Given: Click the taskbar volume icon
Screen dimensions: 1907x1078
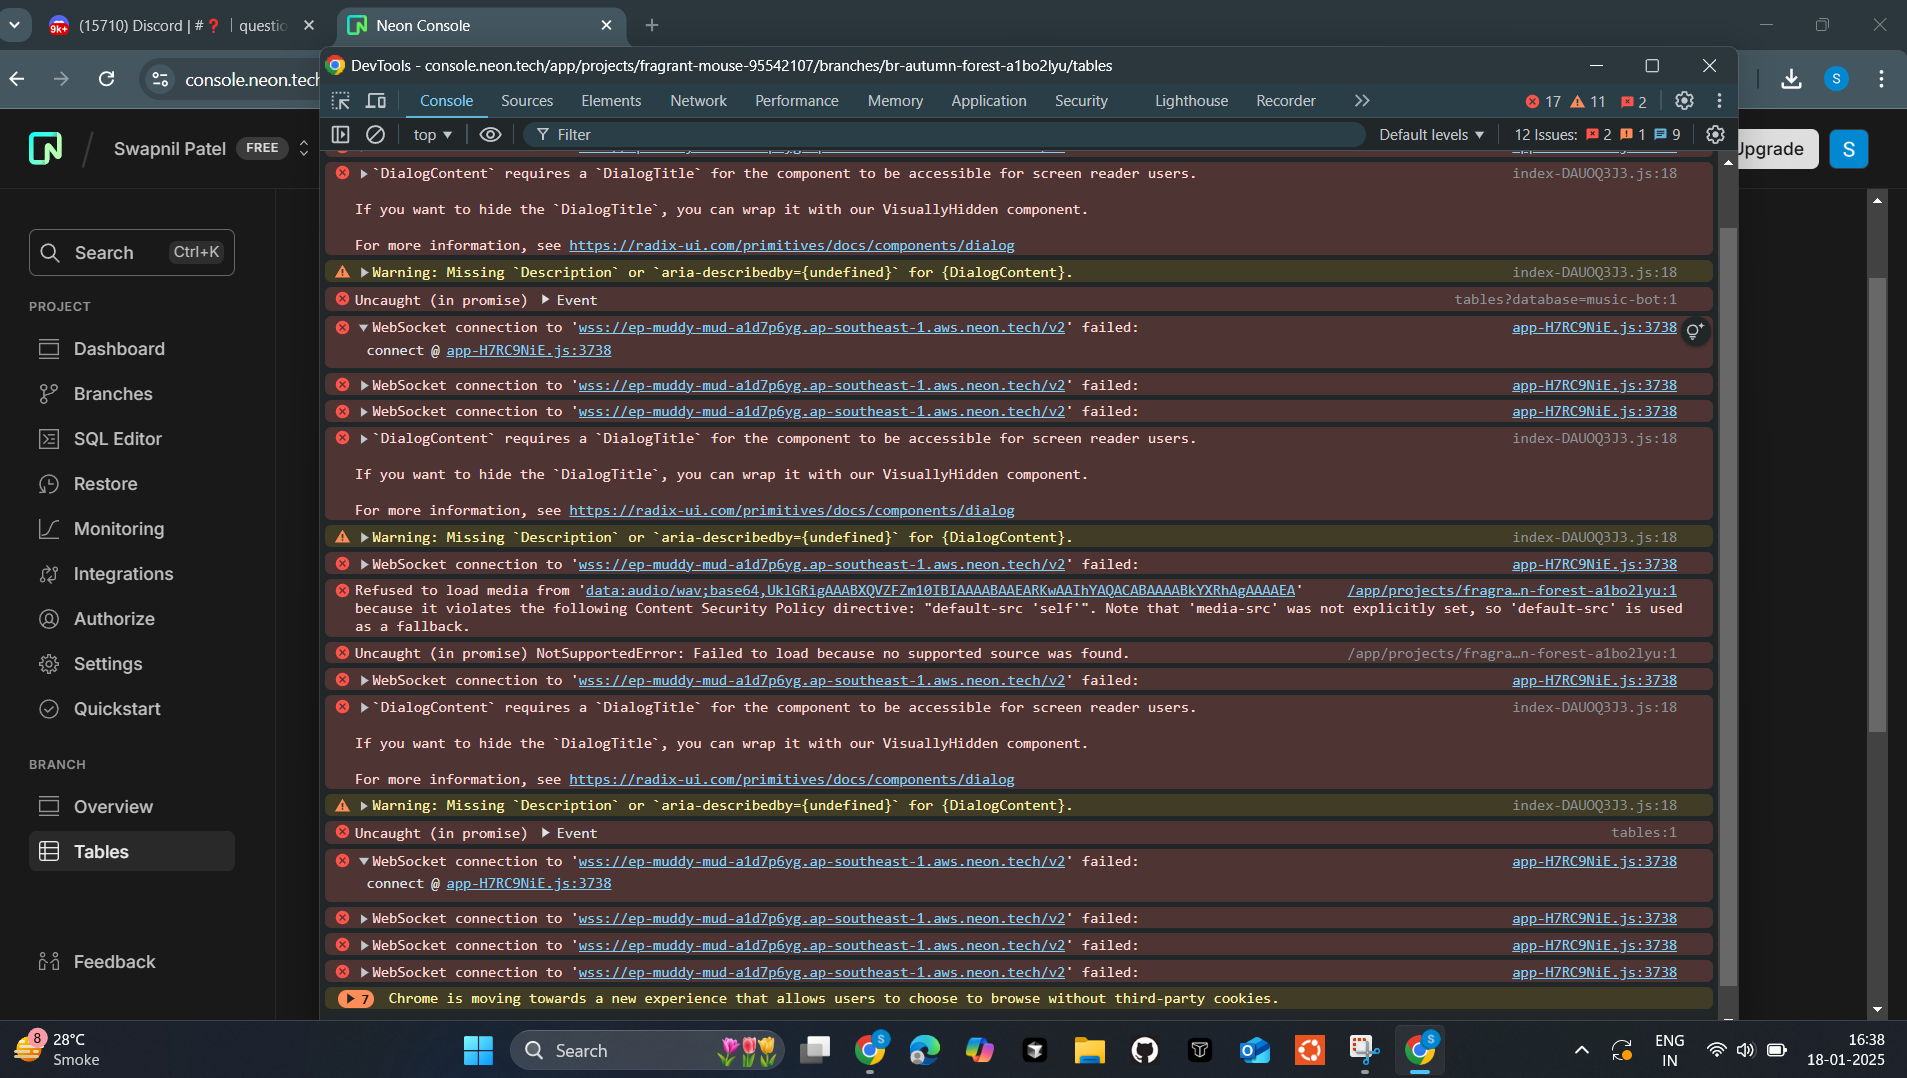Looking at the screenshot, I should click(x=1745, y=1050).
